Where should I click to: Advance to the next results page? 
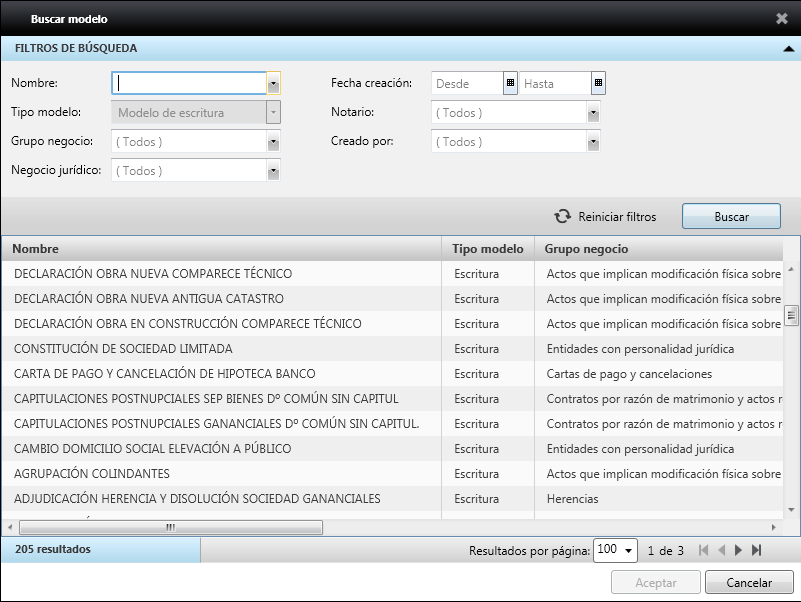click(x=739, y=549)
